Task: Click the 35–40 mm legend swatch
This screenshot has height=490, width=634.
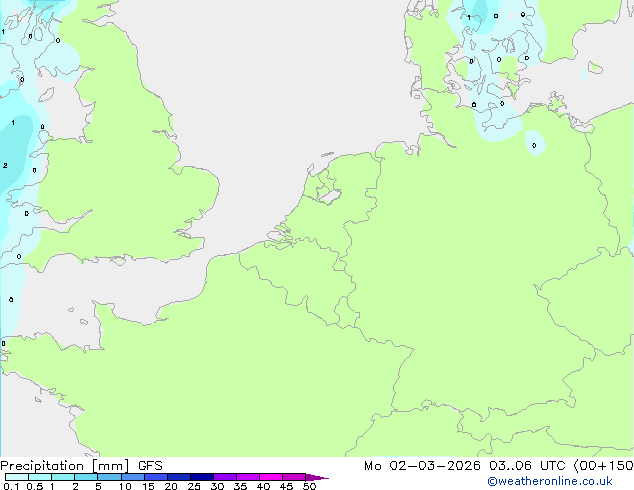Action: tap(247, 477)
